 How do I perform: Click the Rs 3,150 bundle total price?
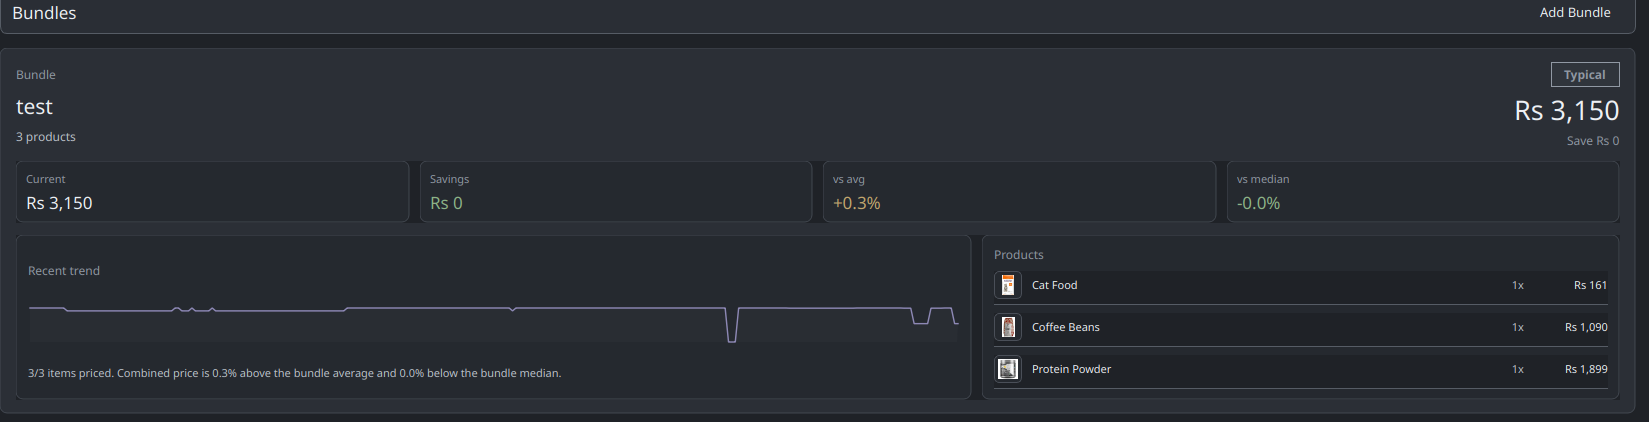point(1567,110)
